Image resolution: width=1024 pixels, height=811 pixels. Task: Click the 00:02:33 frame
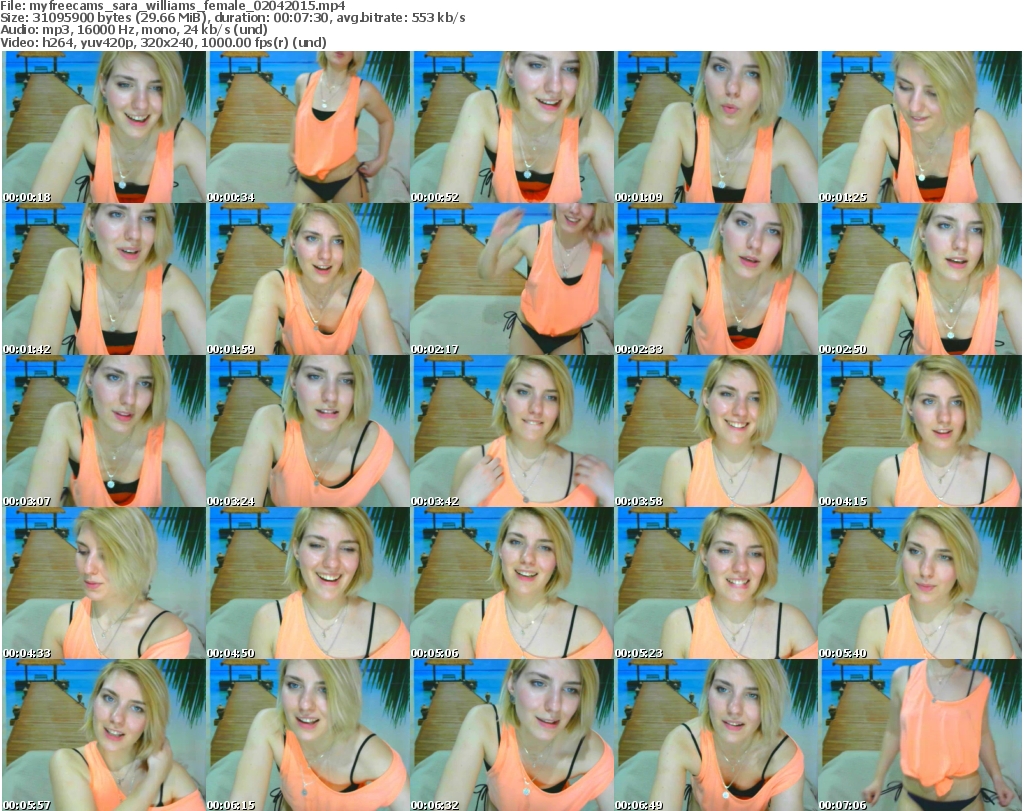click(716, 279)
